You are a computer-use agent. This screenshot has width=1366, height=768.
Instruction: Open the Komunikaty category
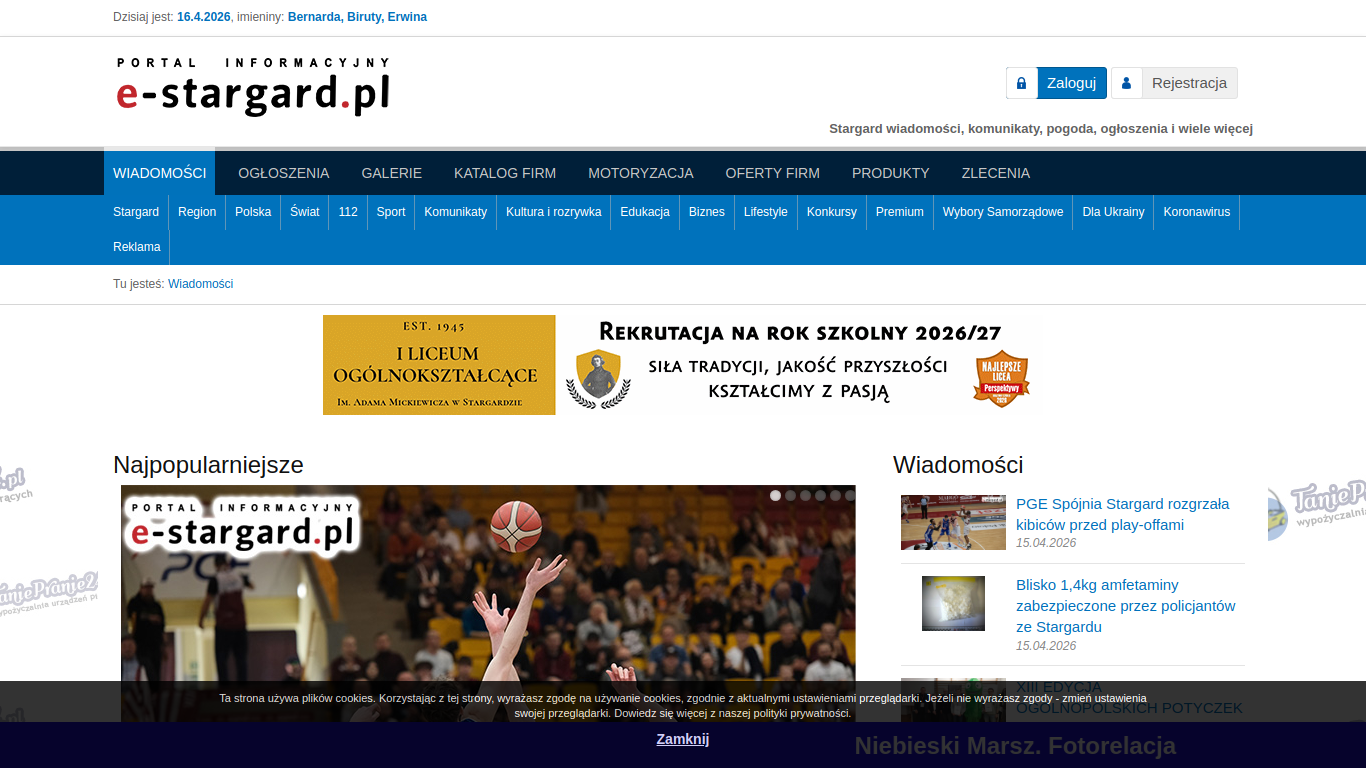click(x=456, y=212)
